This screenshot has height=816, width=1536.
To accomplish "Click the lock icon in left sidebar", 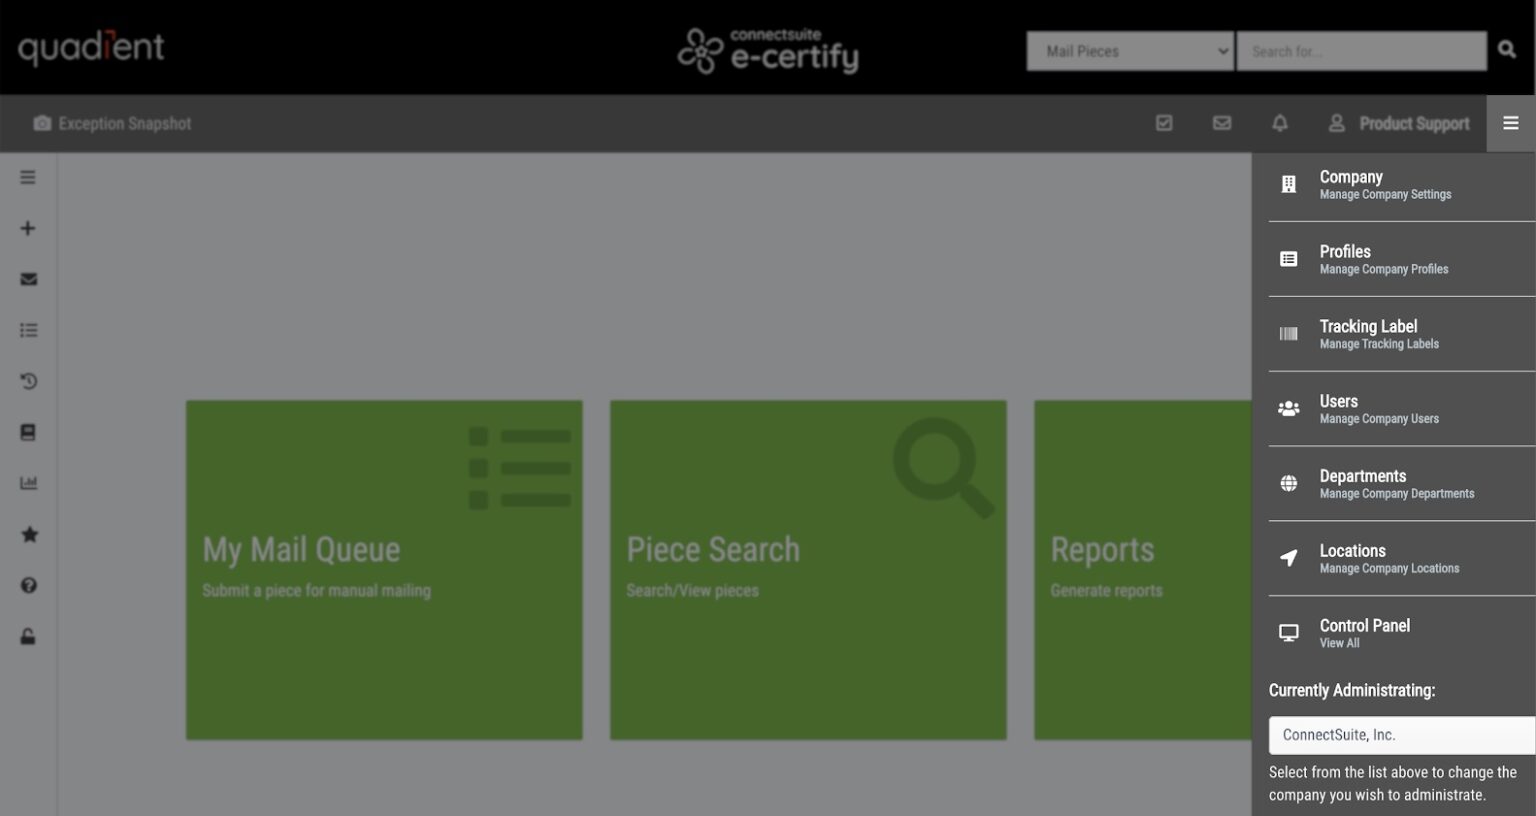I will click(28, 636).
